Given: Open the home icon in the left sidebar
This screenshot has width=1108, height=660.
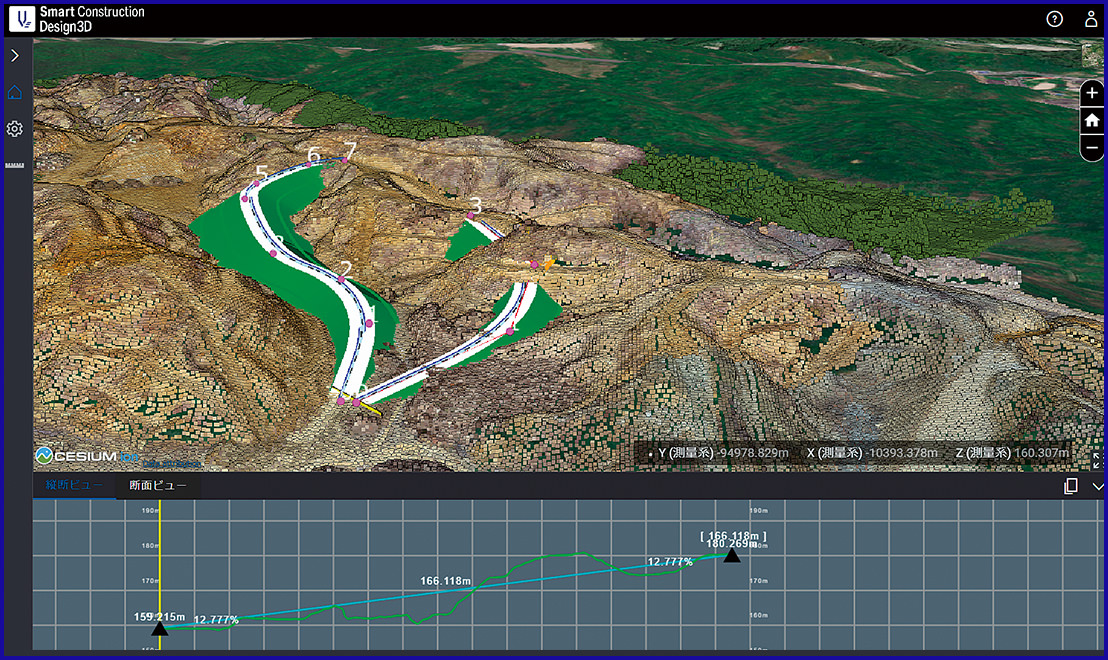Looking at the screenshot, I should (x=15, y=93).
